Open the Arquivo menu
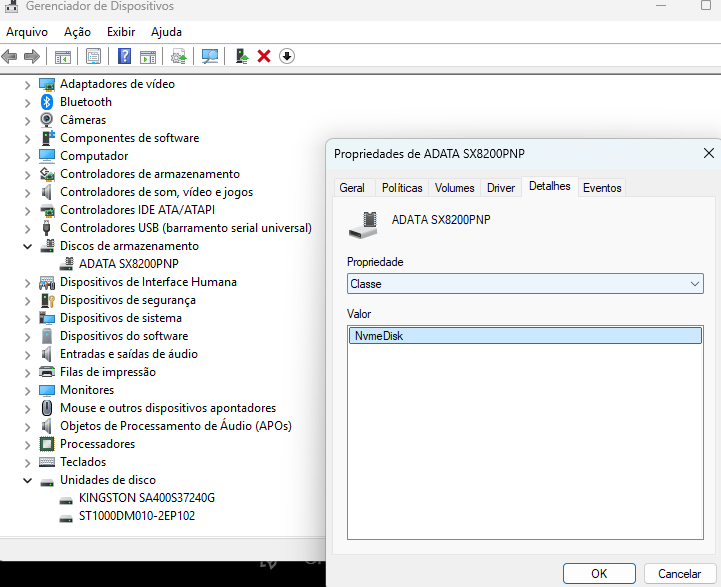Image resolution: width=721 pixels, height=587 pixels. click(x=27, y=32)
